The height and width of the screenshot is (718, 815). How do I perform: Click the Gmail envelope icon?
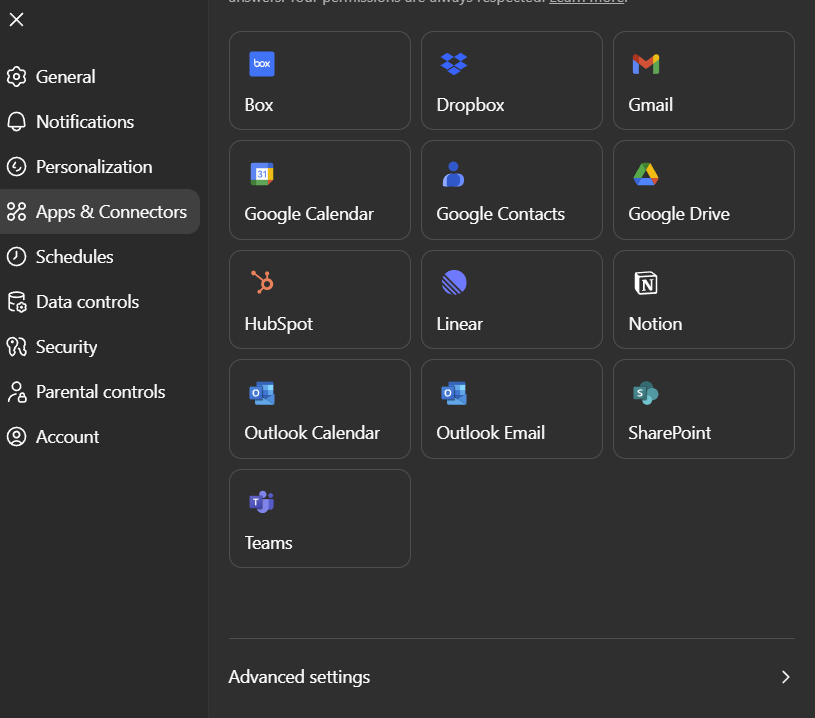tap(646, 64)
